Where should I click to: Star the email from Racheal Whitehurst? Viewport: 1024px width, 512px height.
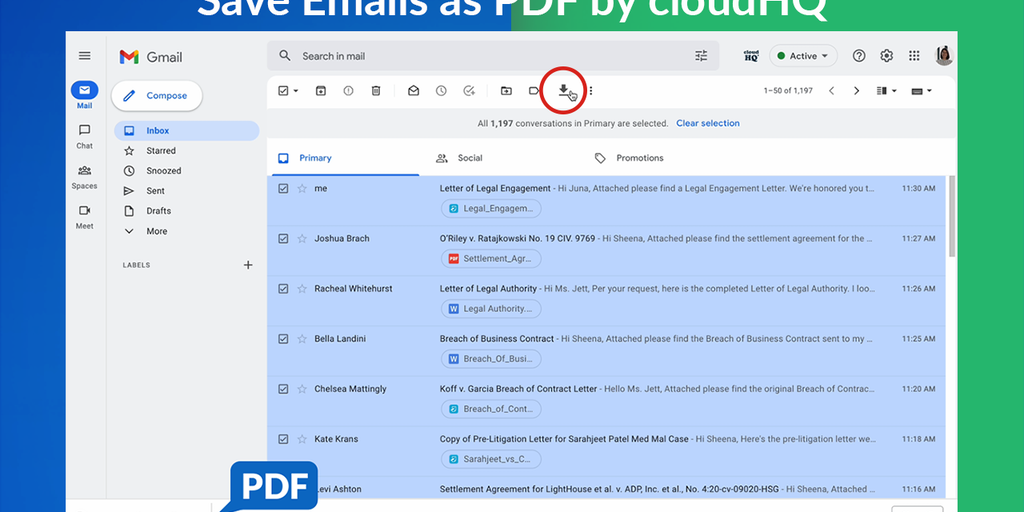302,289
